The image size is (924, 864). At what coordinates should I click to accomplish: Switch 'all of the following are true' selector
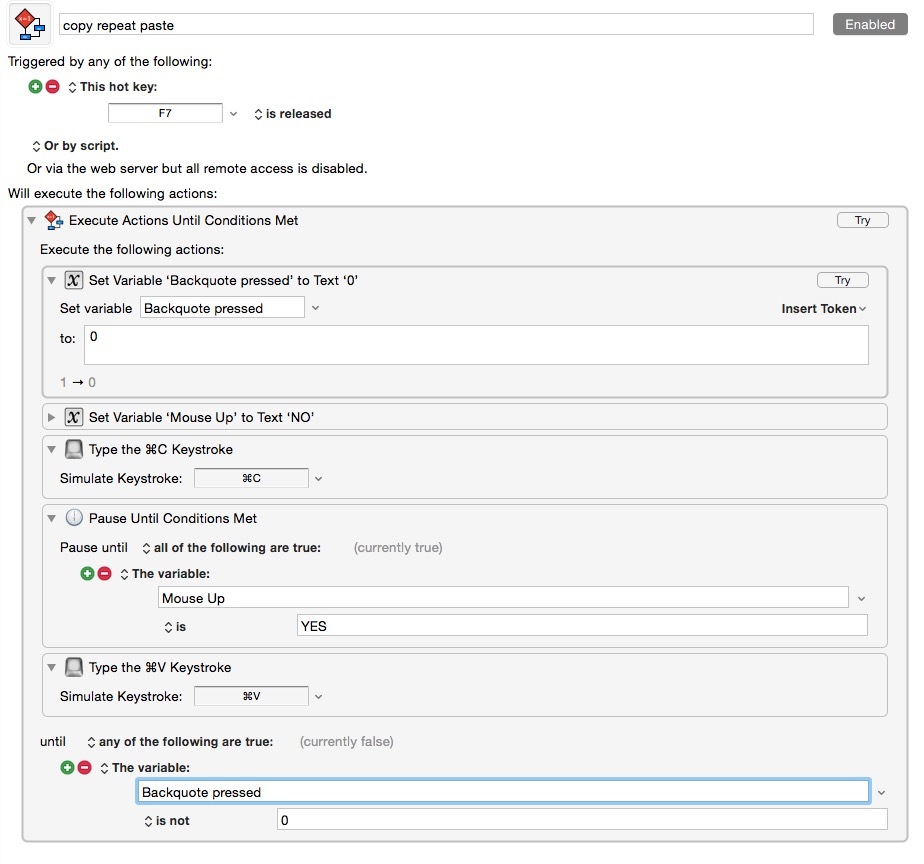click(232, 548)
